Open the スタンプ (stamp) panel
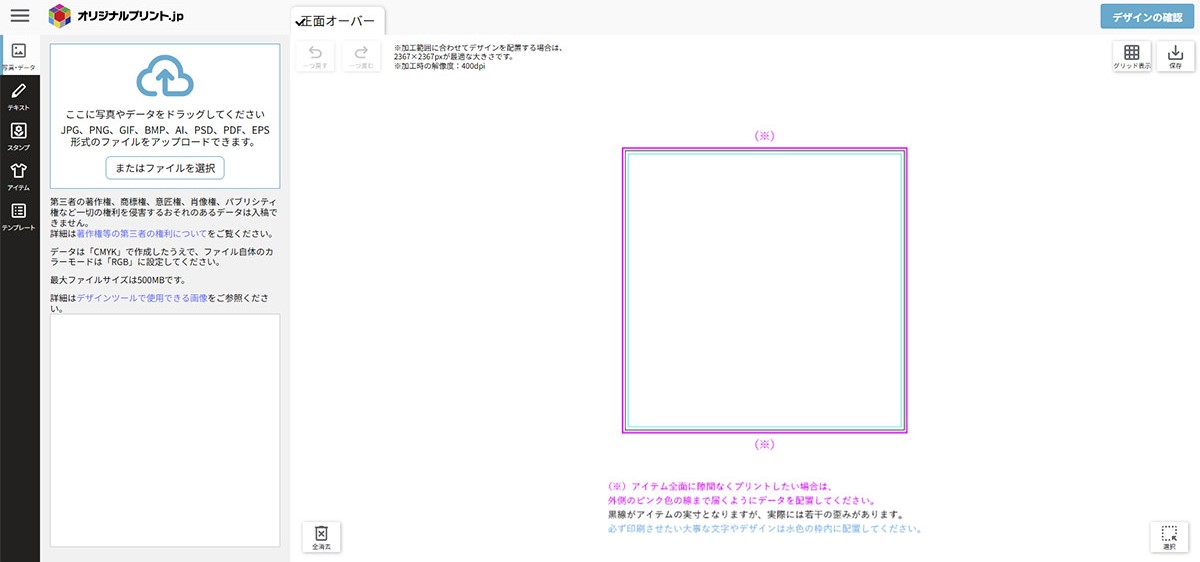 19,137
